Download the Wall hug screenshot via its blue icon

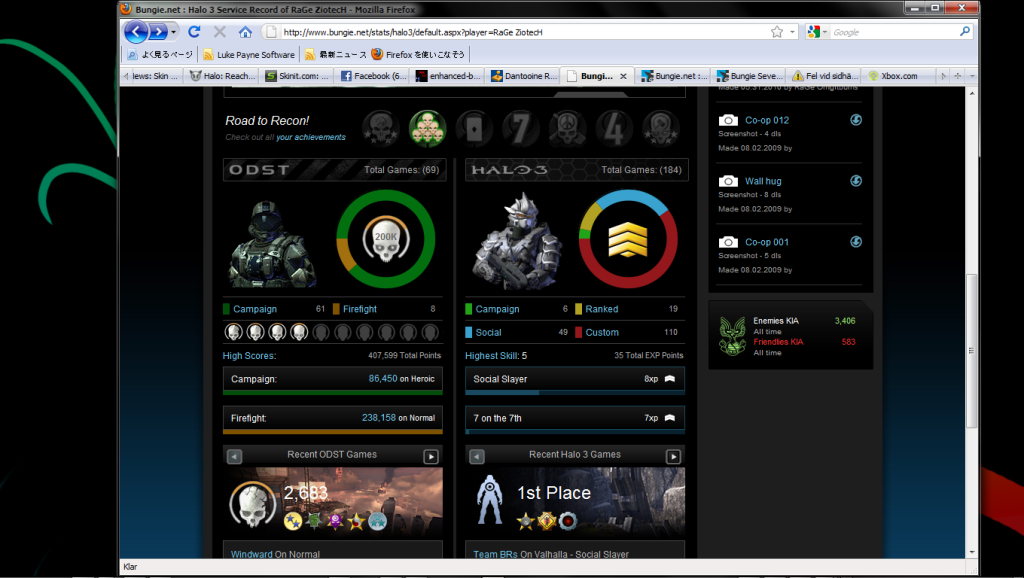point(856,181)
